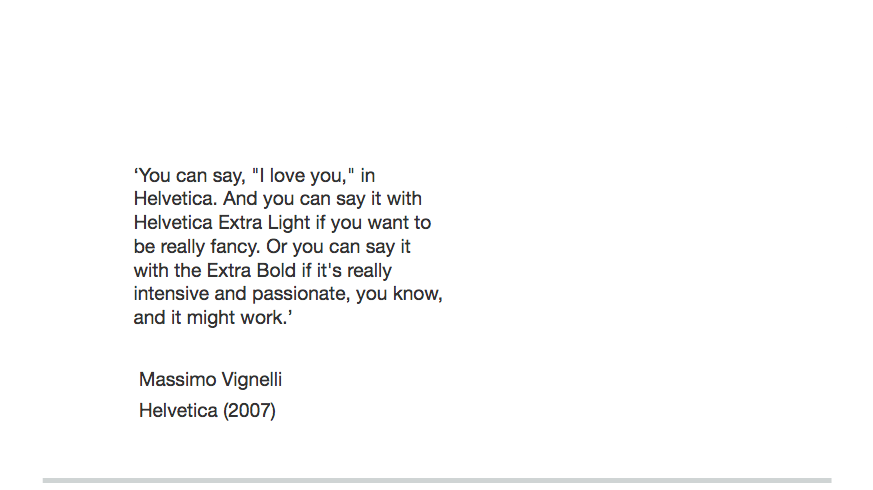Viewport: 873px width, 490px height.
Task: Click "Helvetica." starting the second quote line
Action: tap(169, 199)
